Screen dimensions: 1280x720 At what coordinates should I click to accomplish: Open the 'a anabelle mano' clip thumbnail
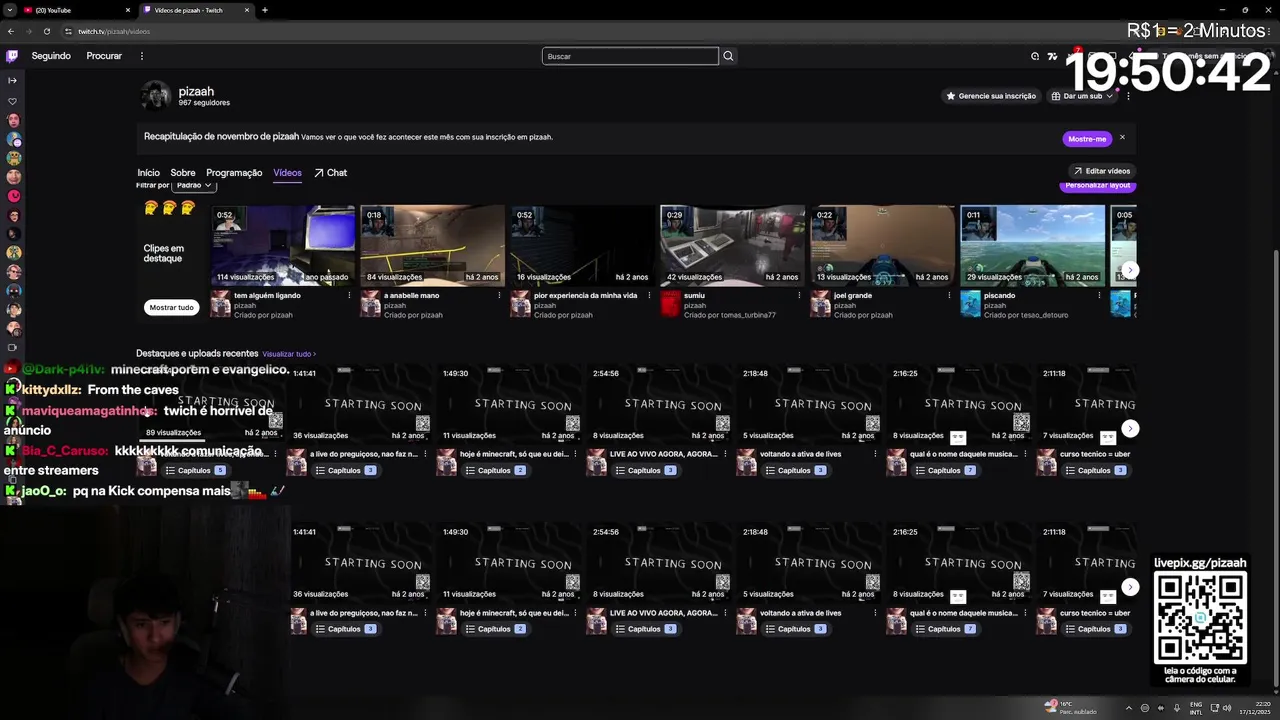pyautogui.click(x=433, y=245)
